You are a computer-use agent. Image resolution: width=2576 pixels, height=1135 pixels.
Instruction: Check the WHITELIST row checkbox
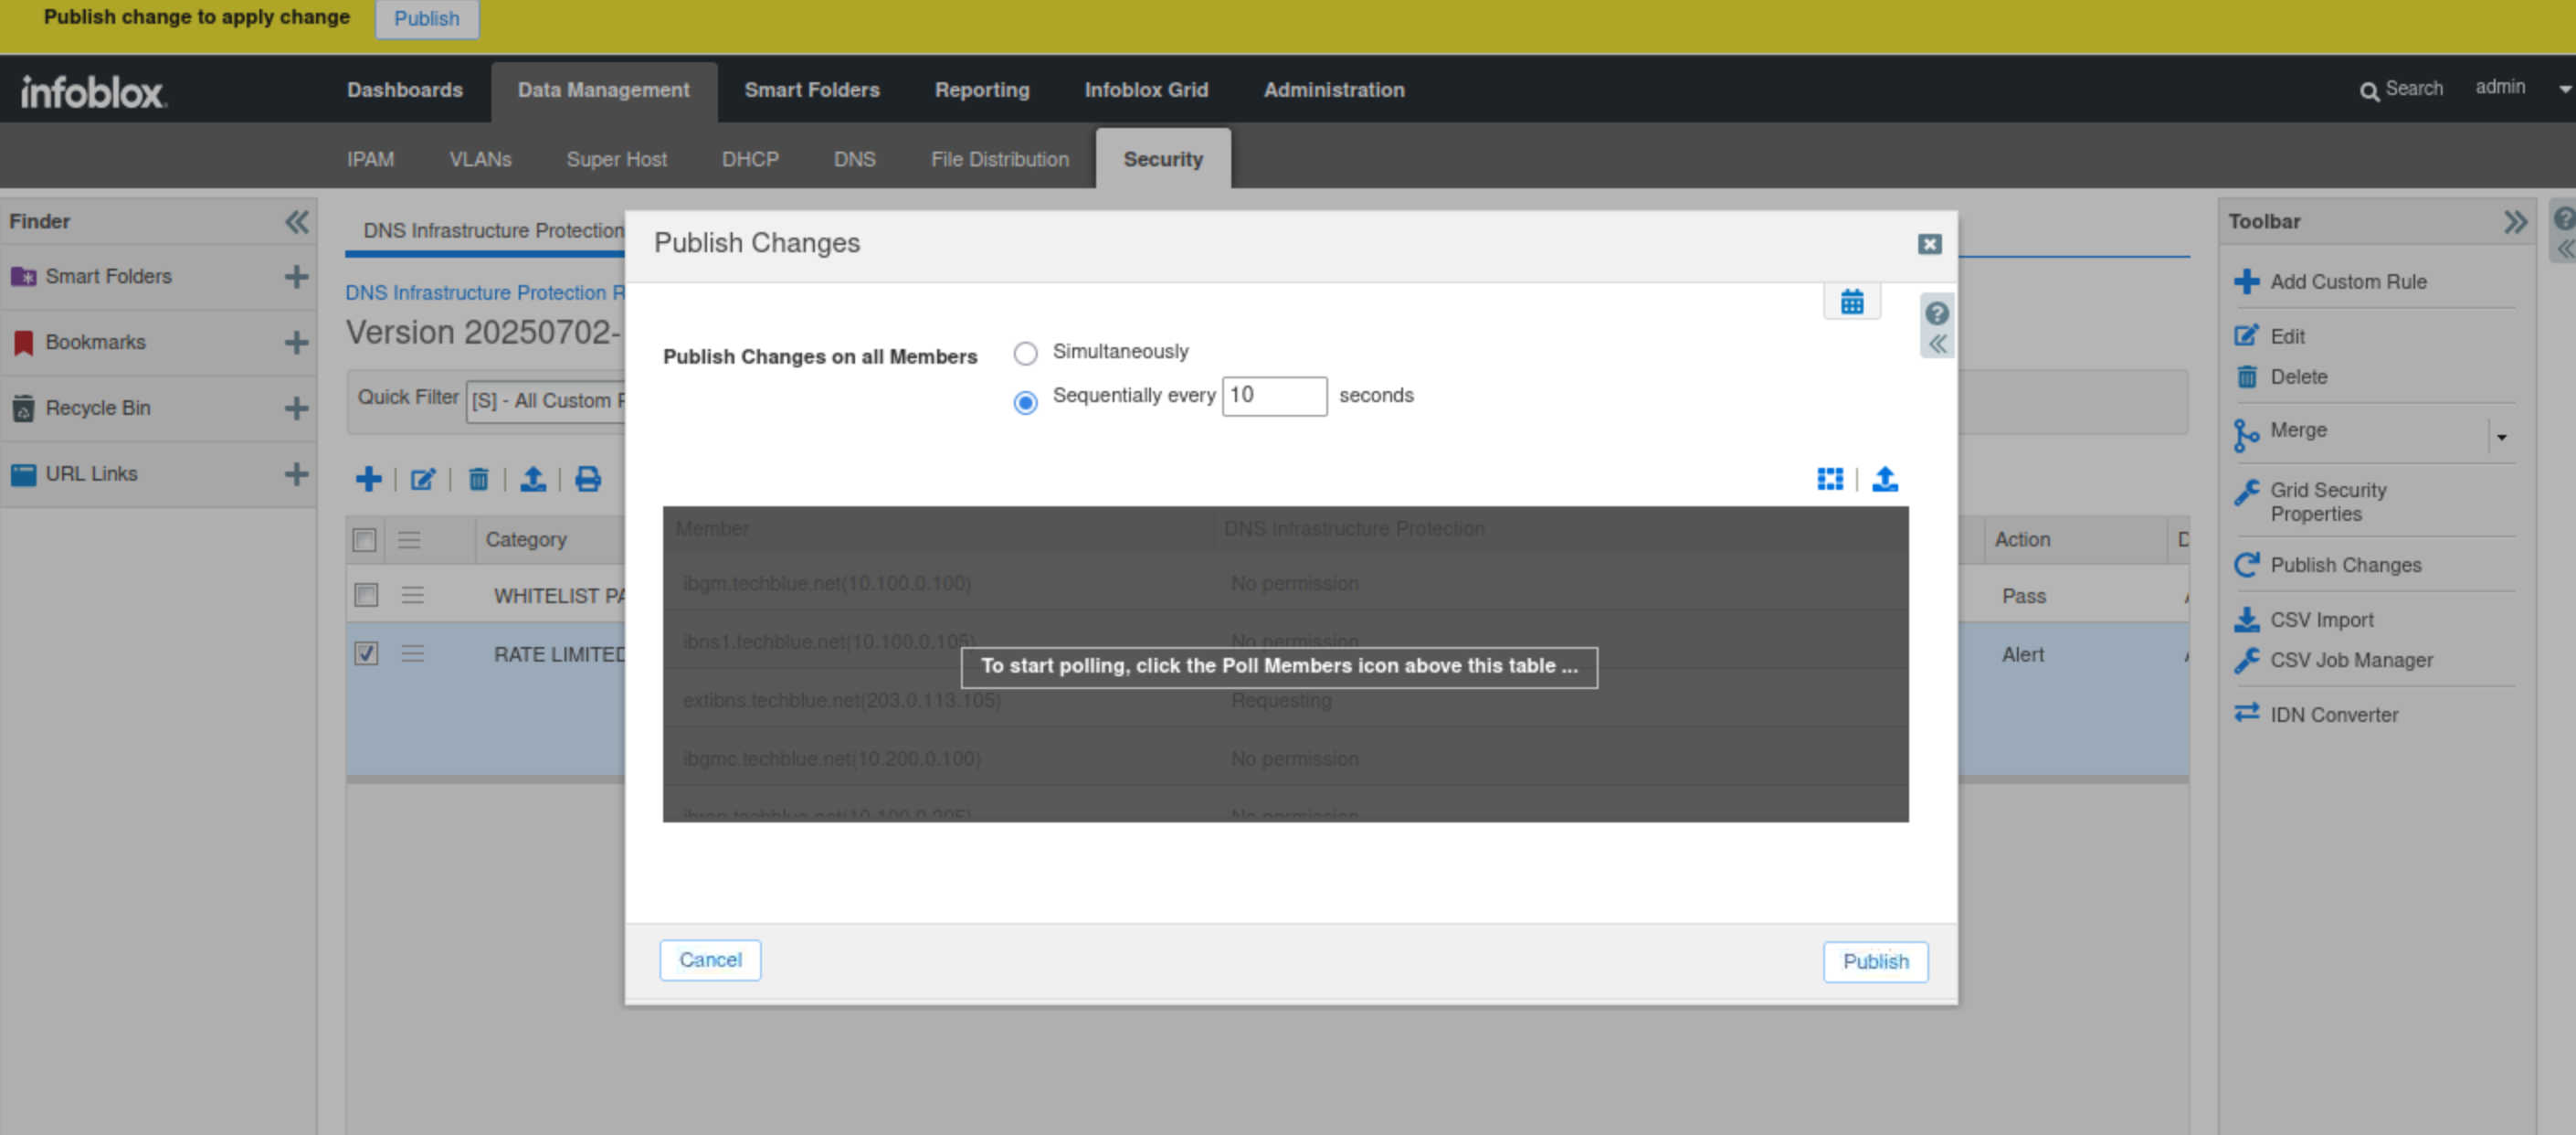[367, 595]
